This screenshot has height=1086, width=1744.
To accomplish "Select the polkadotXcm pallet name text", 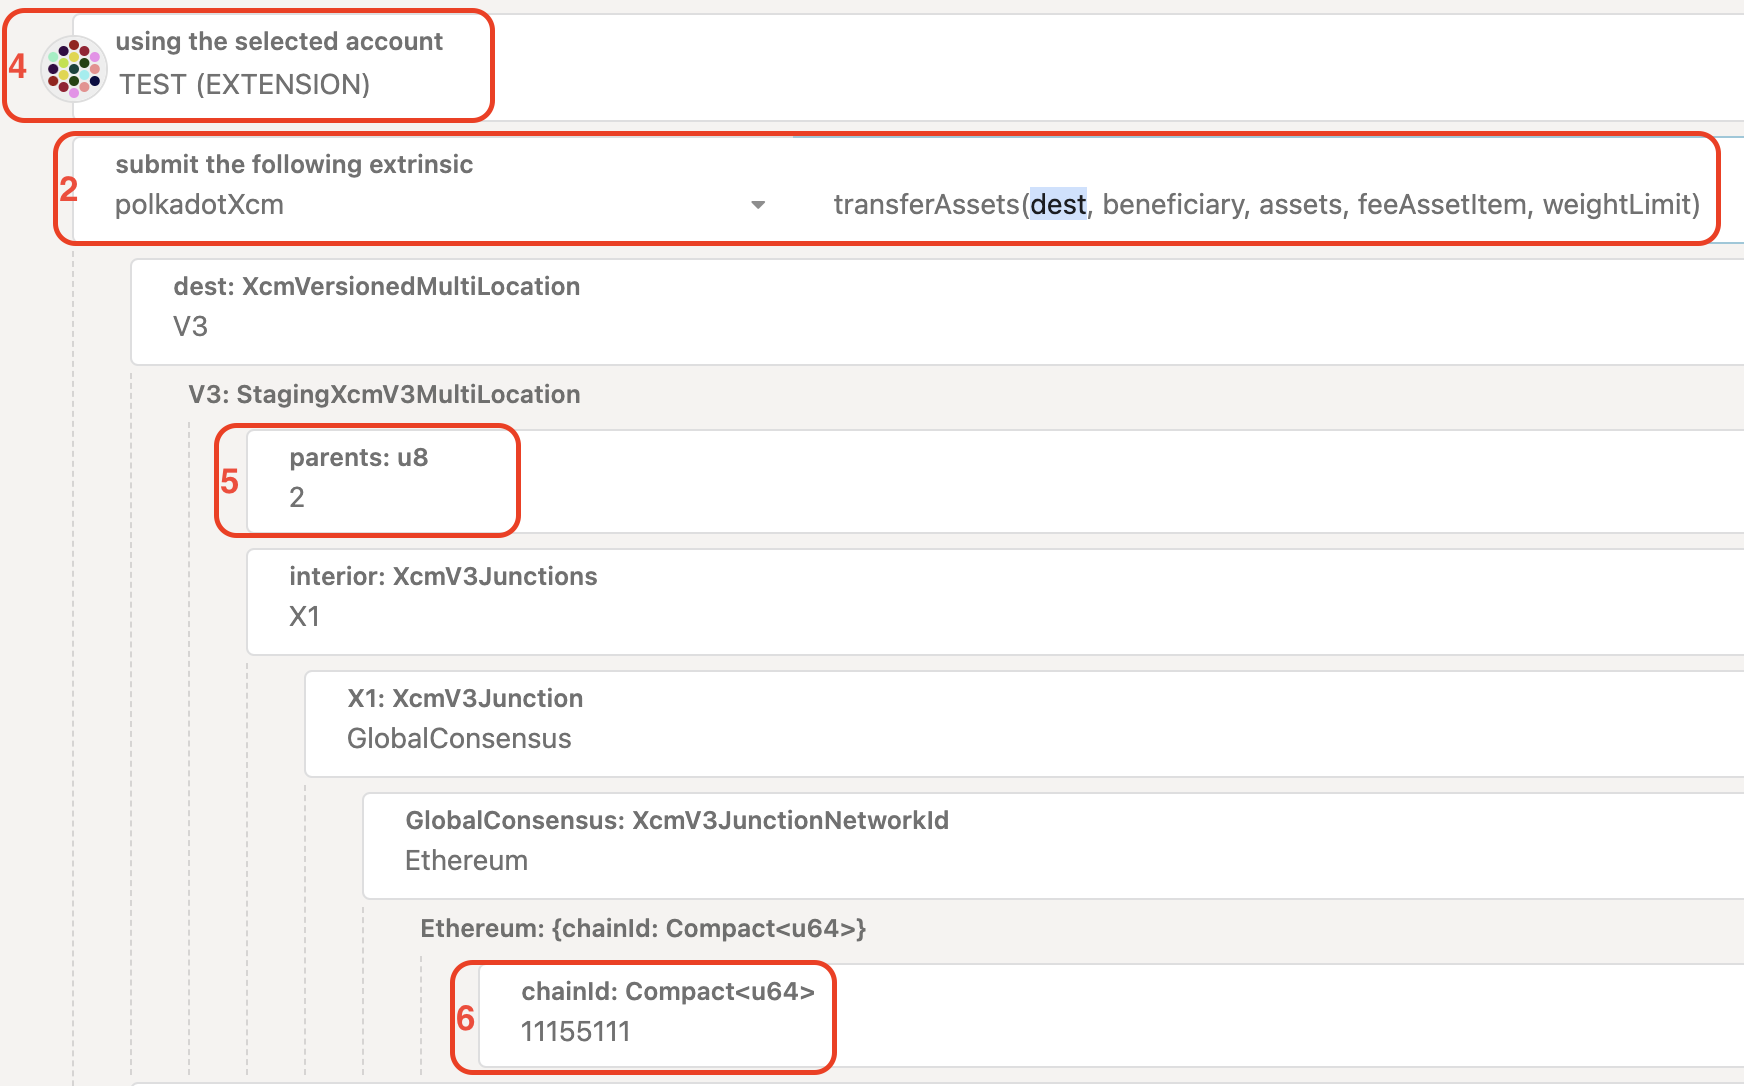I will coord(199,205).
